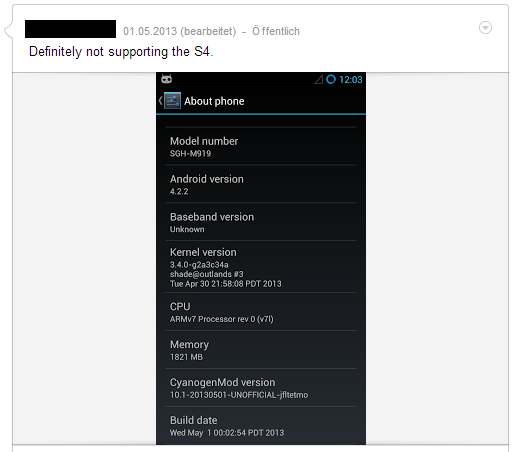The height and width of the screenshot is (452, 512).
Task: Select the Android version row
Action: 261,184
